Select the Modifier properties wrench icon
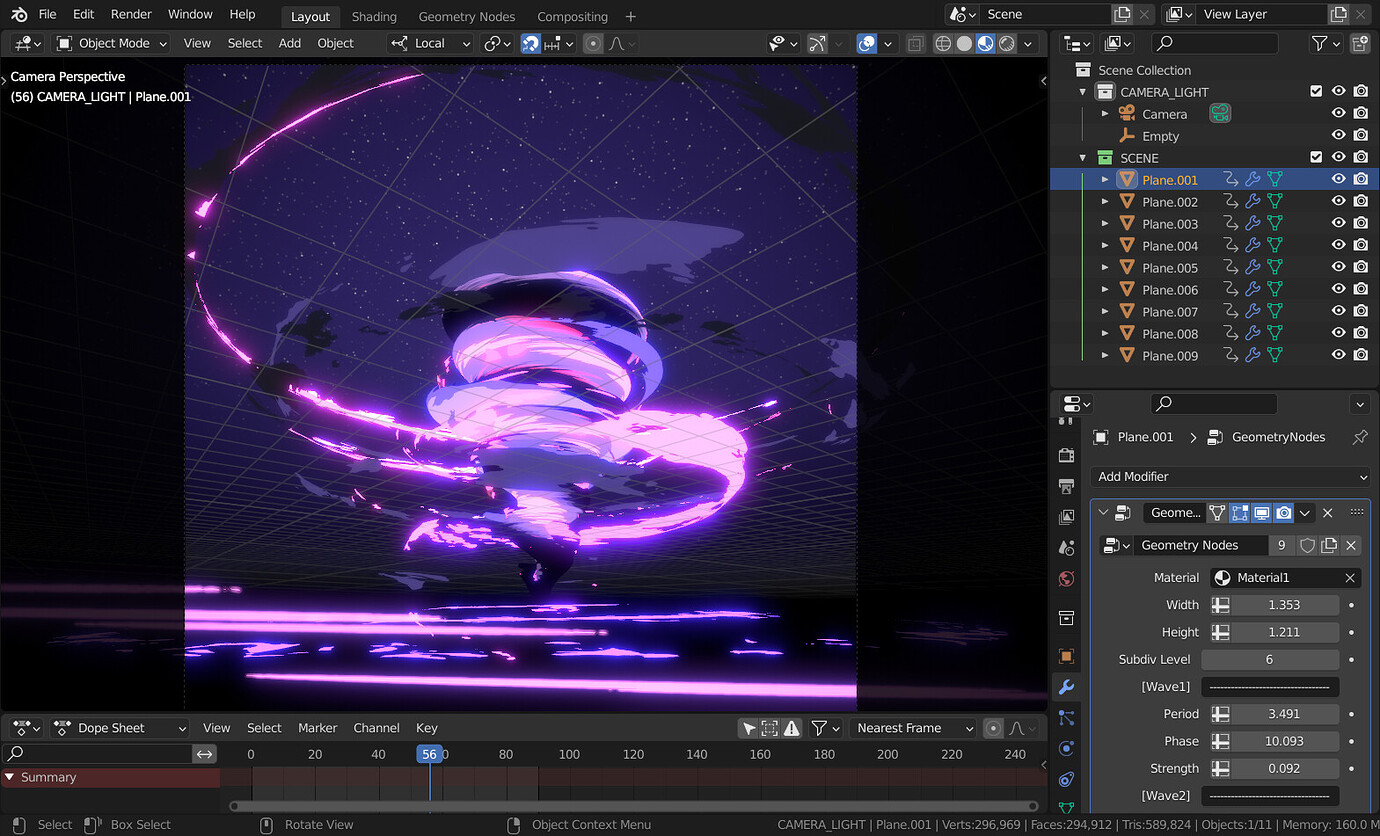The height and width of the screenshot is (836, 1380). point(1066,688)
